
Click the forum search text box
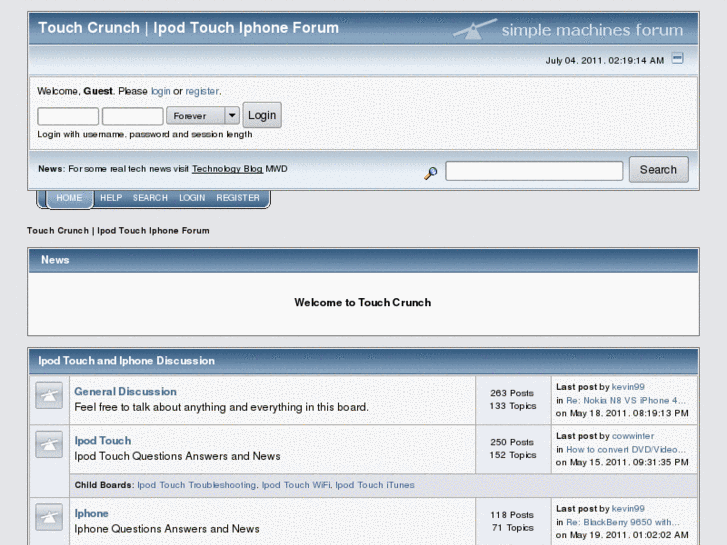pyautogui.click(x=534, y=171)
